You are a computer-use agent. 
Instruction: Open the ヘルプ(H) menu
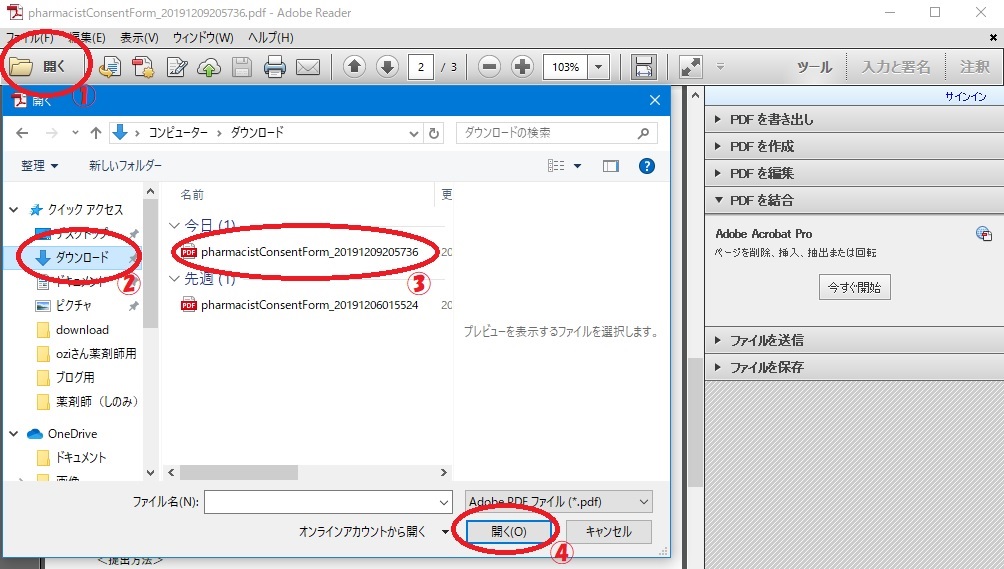tap(270, 38)
